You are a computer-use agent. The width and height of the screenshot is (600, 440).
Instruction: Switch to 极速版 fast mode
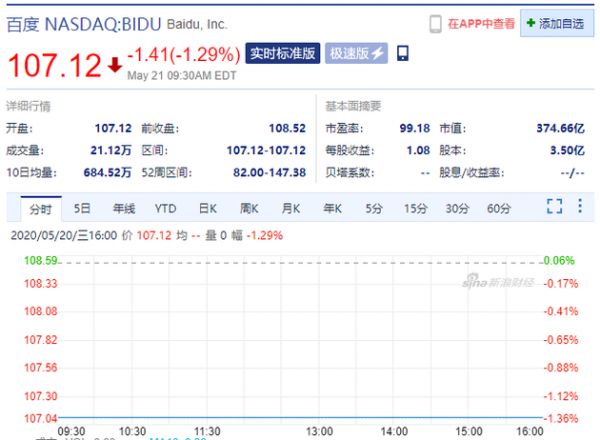[x=358, y=54]
